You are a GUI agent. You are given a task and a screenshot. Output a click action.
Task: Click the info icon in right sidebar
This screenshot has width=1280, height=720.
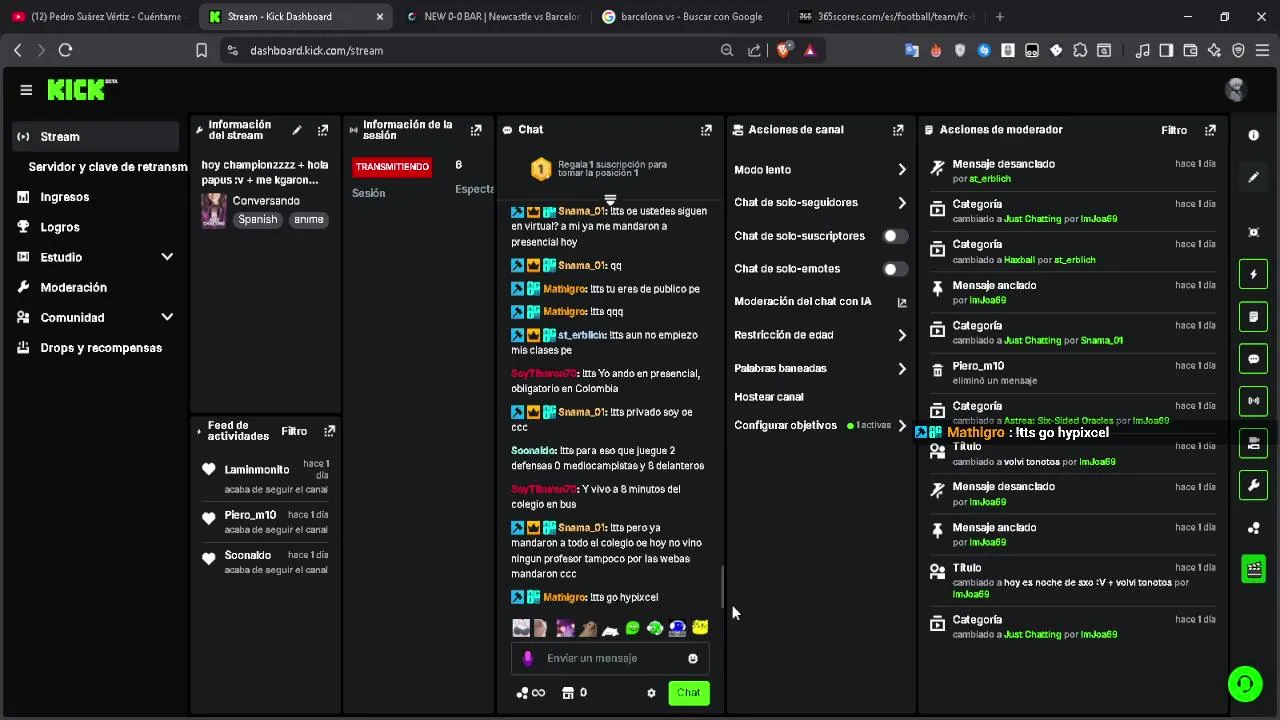(x=1254, y=135)
